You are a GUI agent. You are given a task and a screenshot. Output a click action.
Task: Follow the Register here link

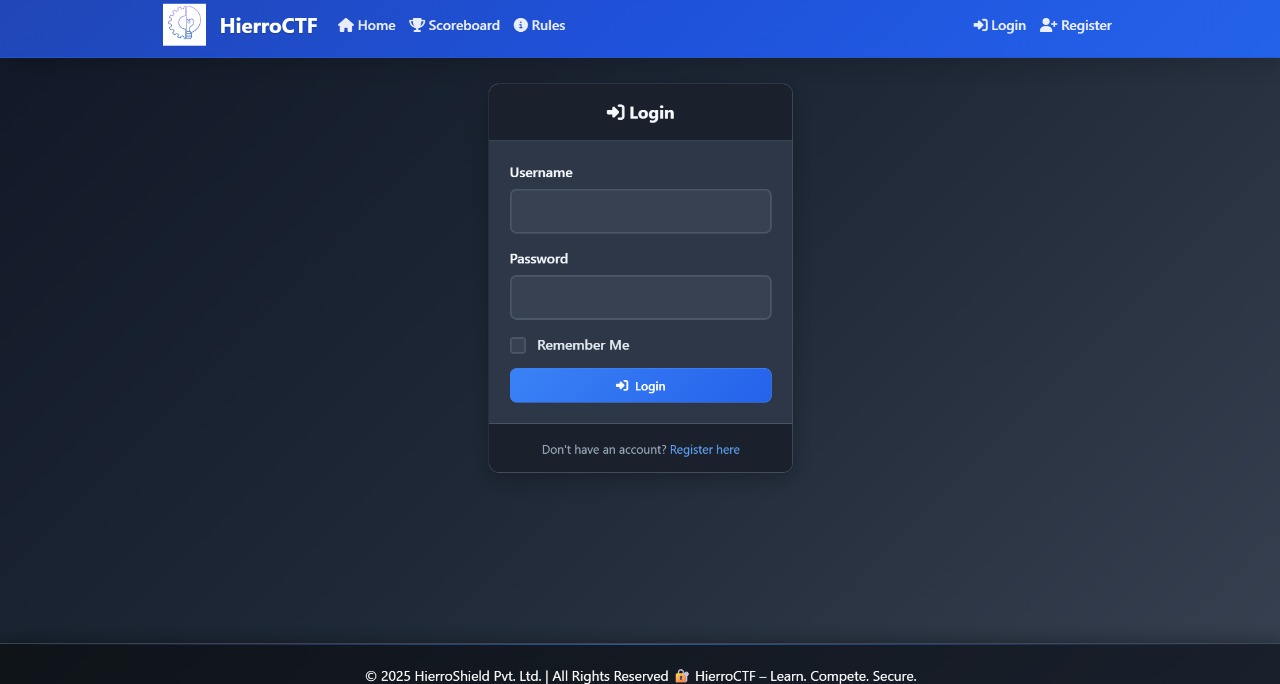(704, 449)
